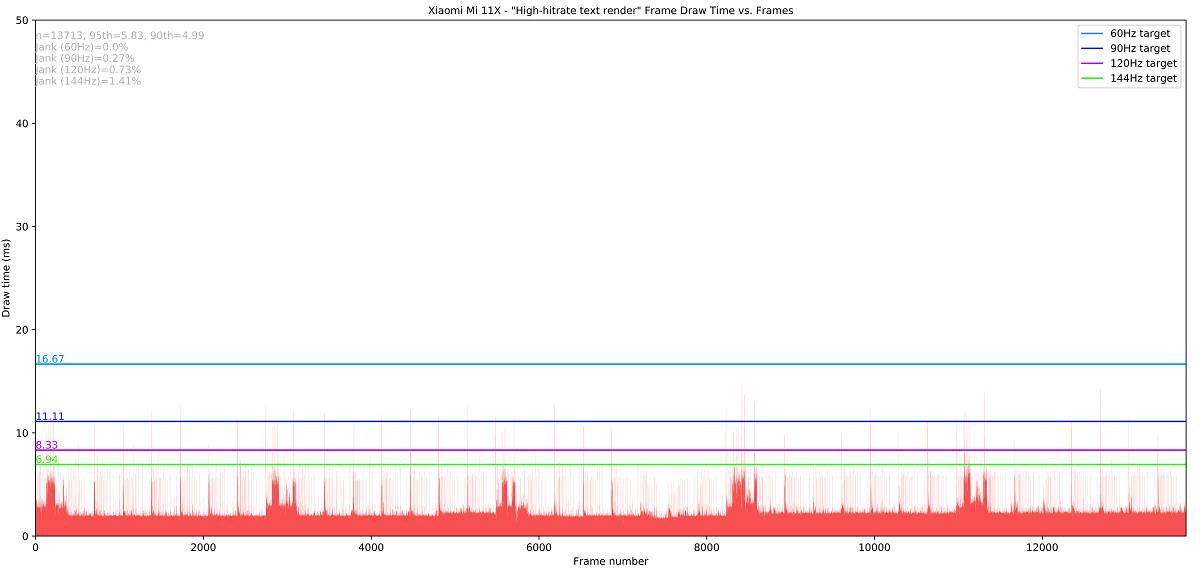
Task: Click the x-axis tick value 2000
Action: click(203, 547)
